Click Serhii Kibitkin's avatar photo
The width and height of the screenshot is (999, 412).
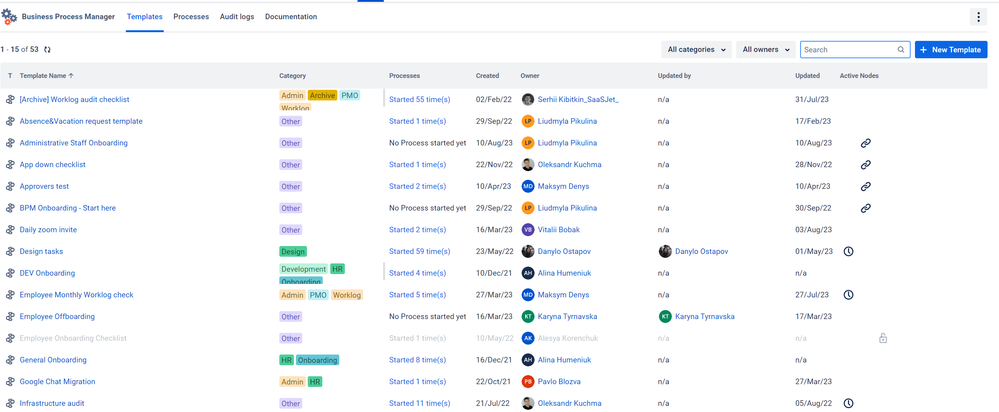[528, 99]
